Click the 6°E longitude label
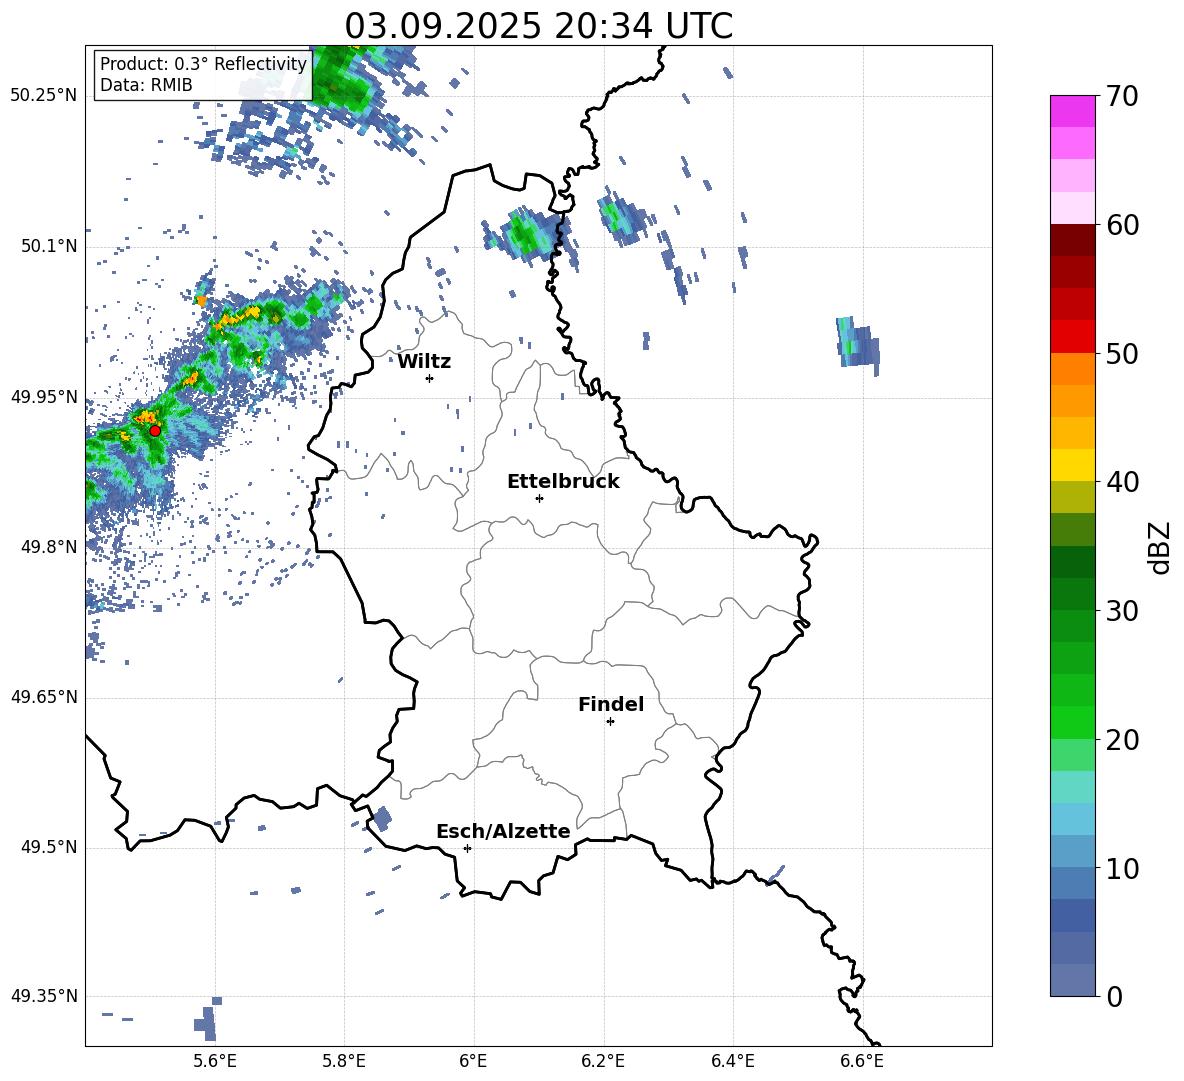1184x1081 pixels. tap(473, 1061)
